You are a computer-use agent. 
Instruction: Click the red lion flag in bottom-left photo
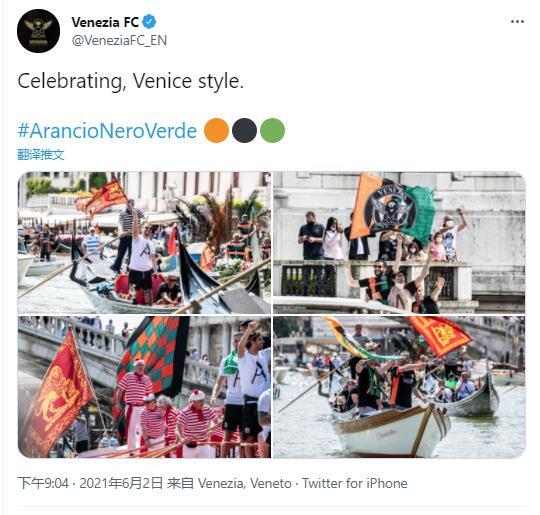click(x=57, y=393)
